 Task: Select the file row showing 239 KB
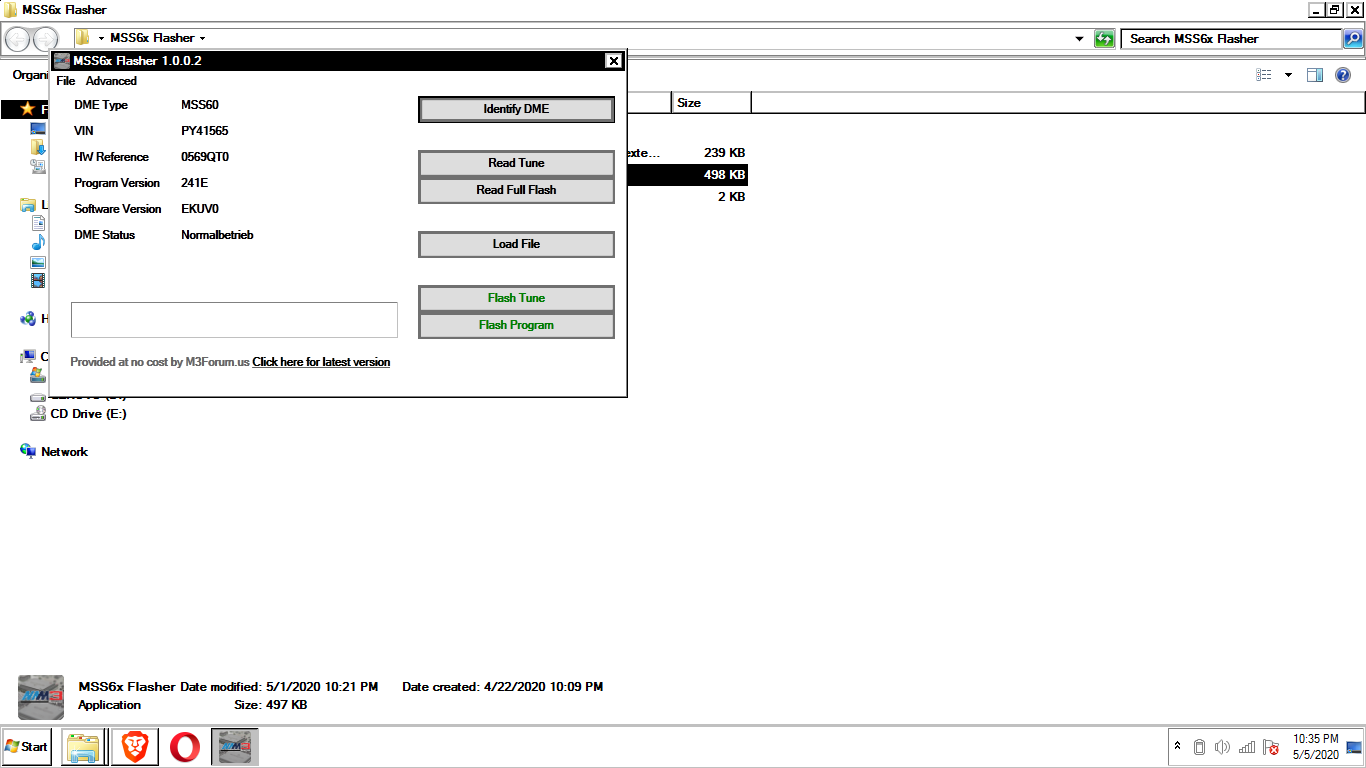(686, 153)
